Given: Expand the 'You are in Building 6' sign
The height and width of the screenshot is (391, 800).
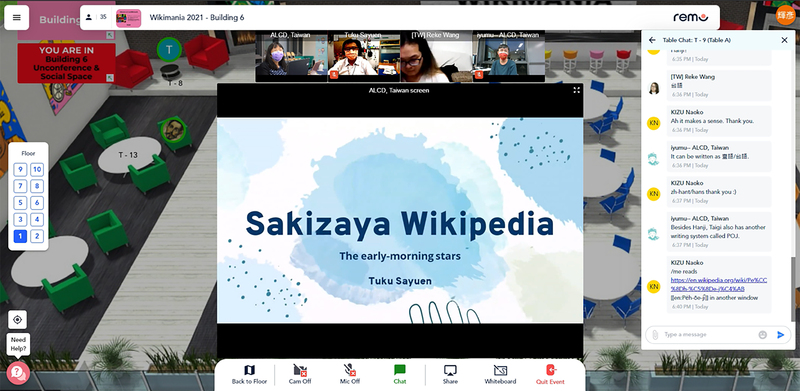Looking at the screenshot, I should [x=110, y=78].
